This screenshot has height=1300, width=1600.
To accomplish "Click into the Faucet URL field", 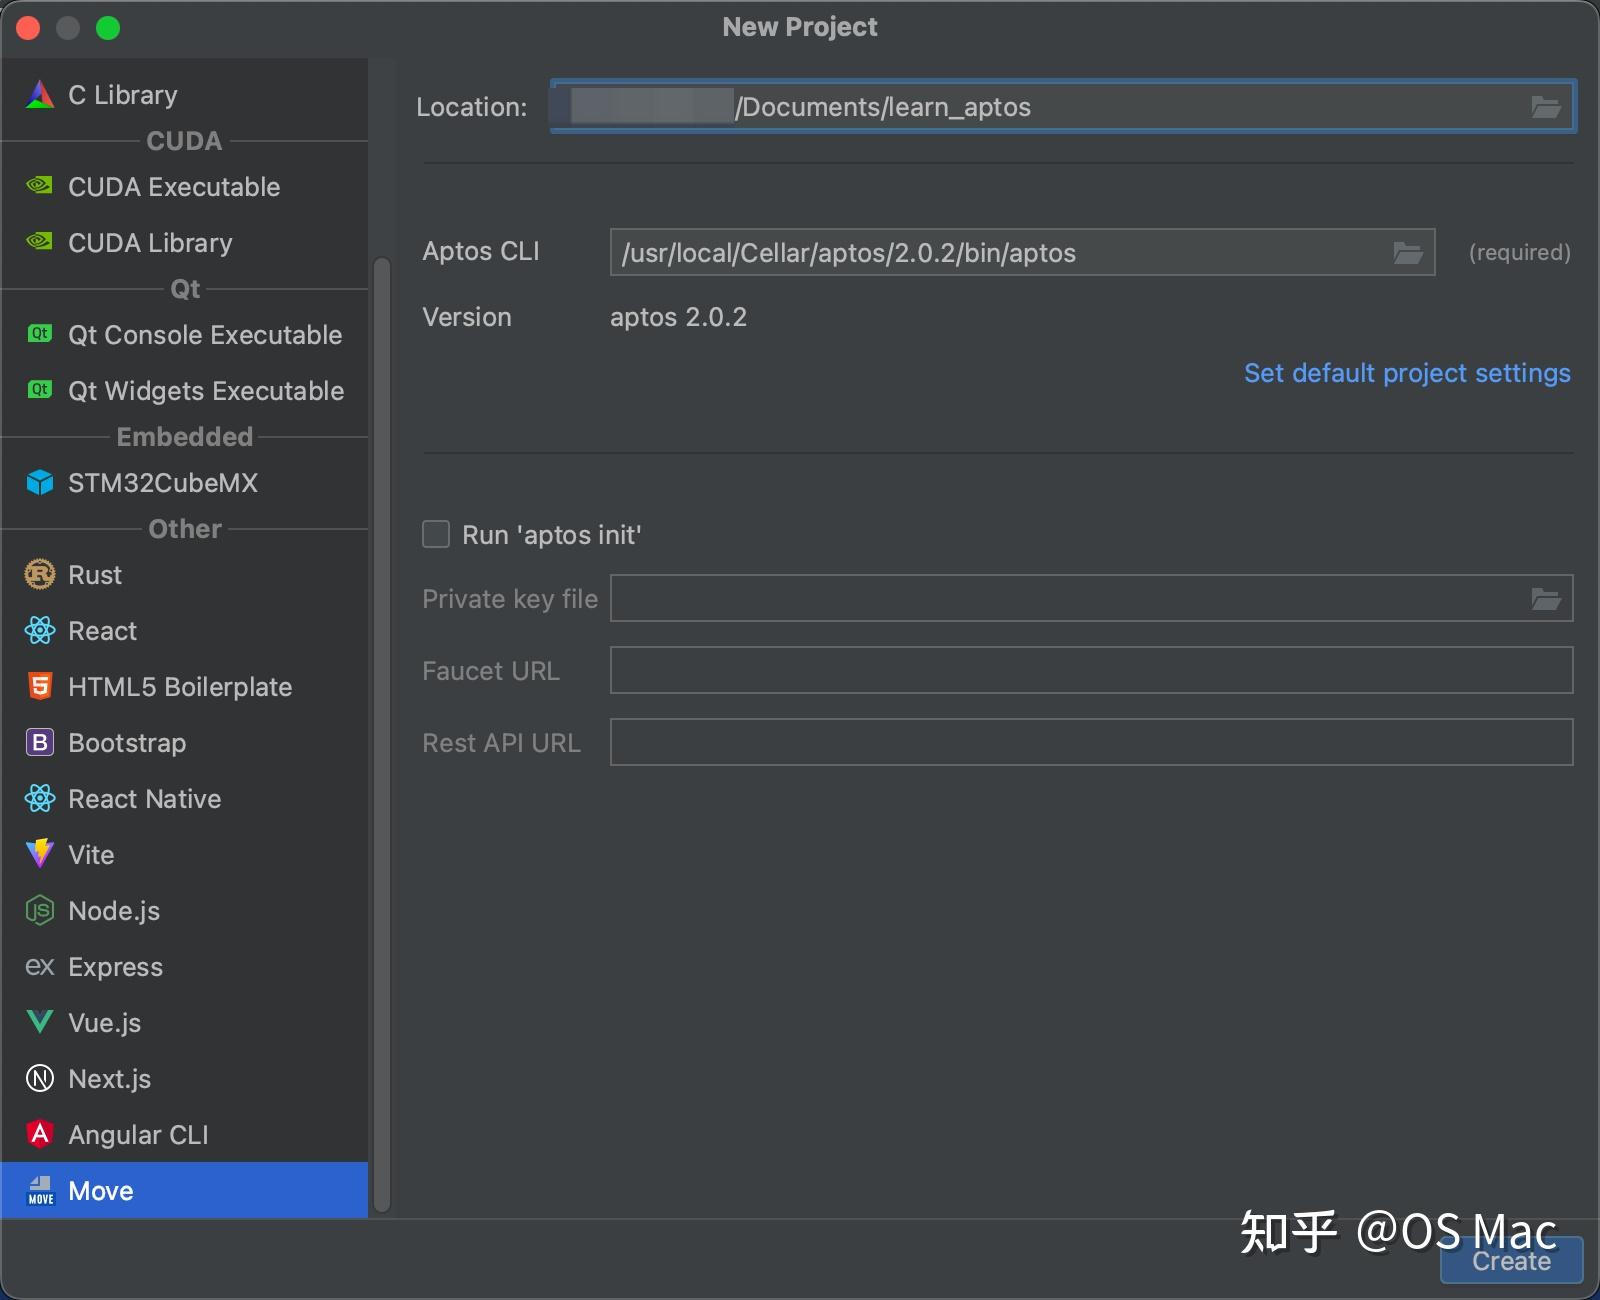I will [1091, 670].
